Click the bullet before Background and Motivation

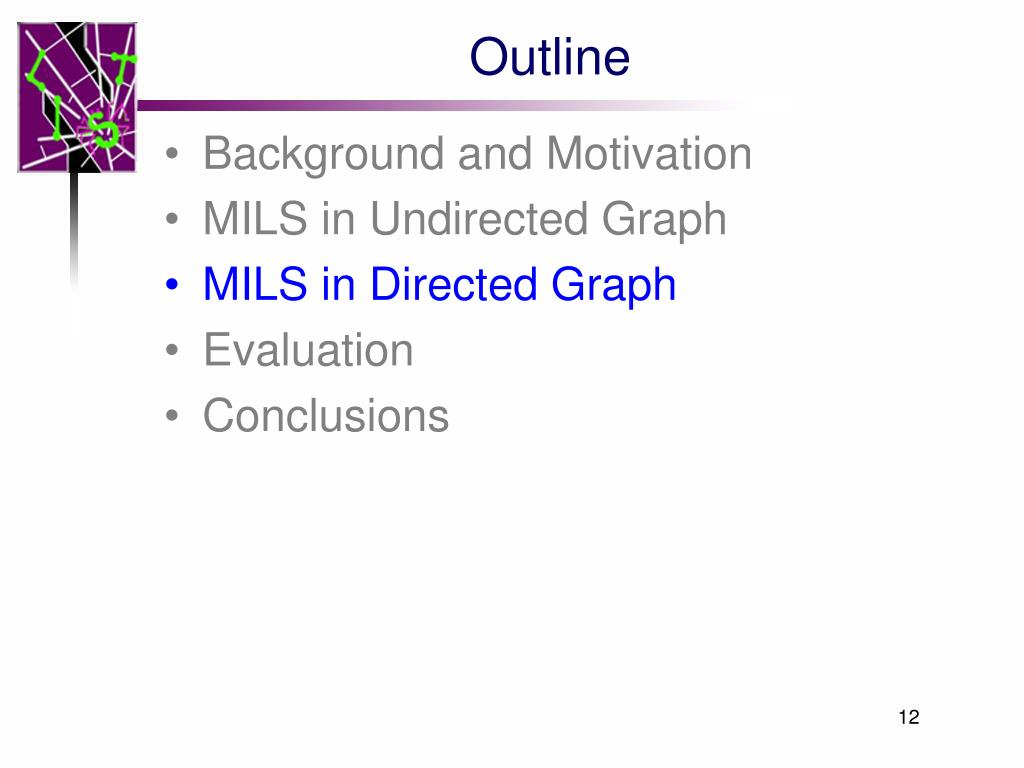click(x=172, y=154)
